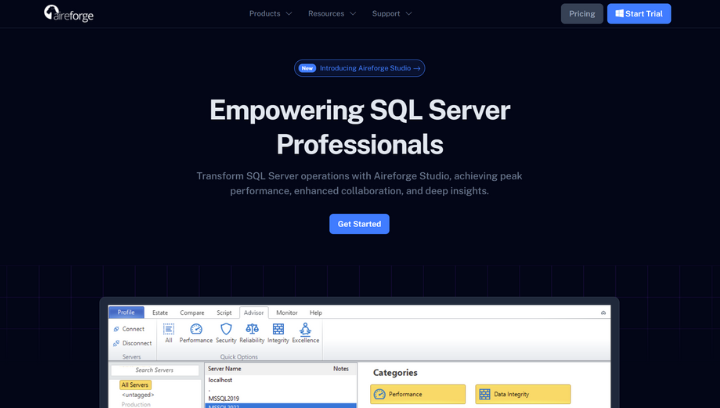Choose the Reliability scales icon
This screenshot has height=408, width=720.
point(252,330)
